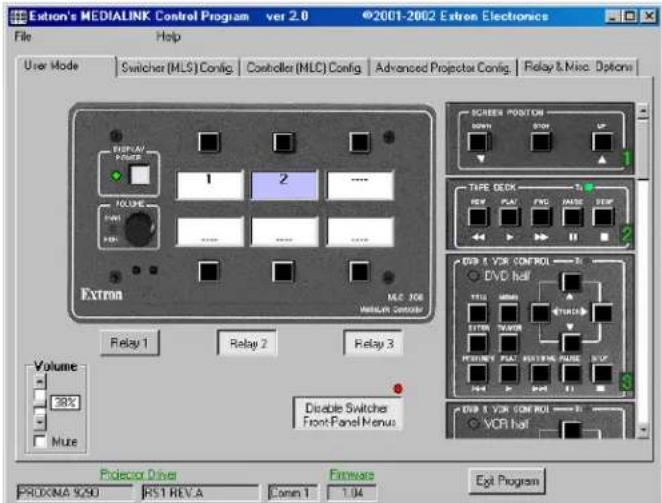The height and width of the screenshot is (503, 662).
Task: Click the control panel scrollbar thumb
Action: [643, 150]
